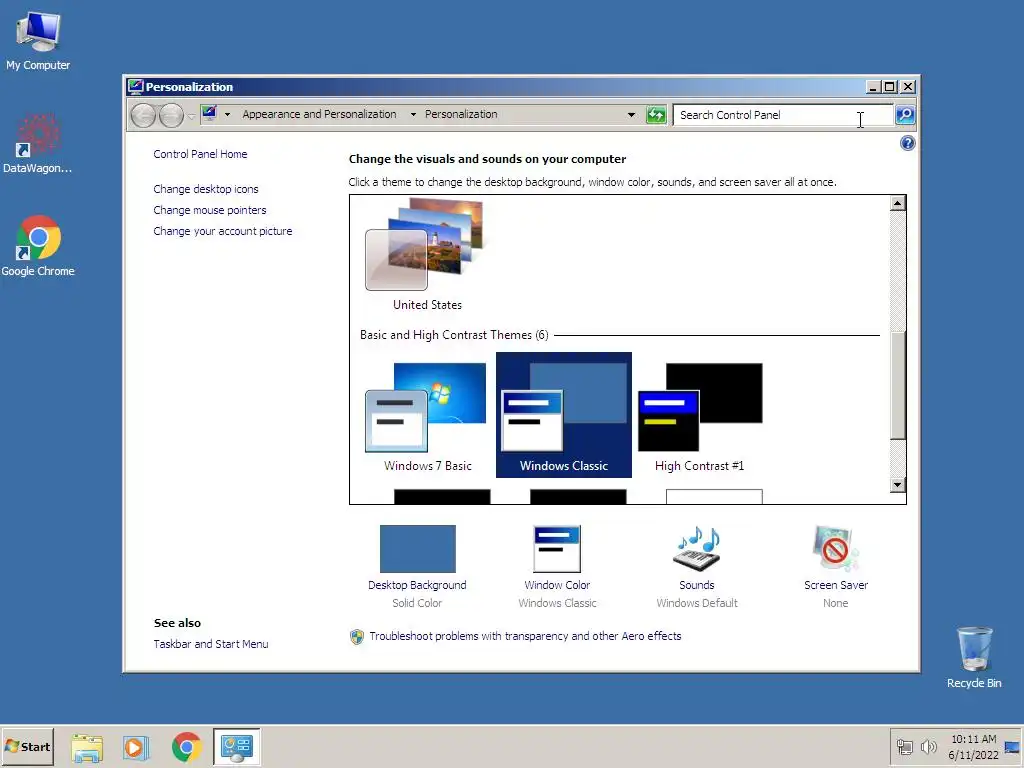Open Windows Media Player from taskbar
Image resolution: width=1024 pixels, height=768 pixels.
pos(136,747)
